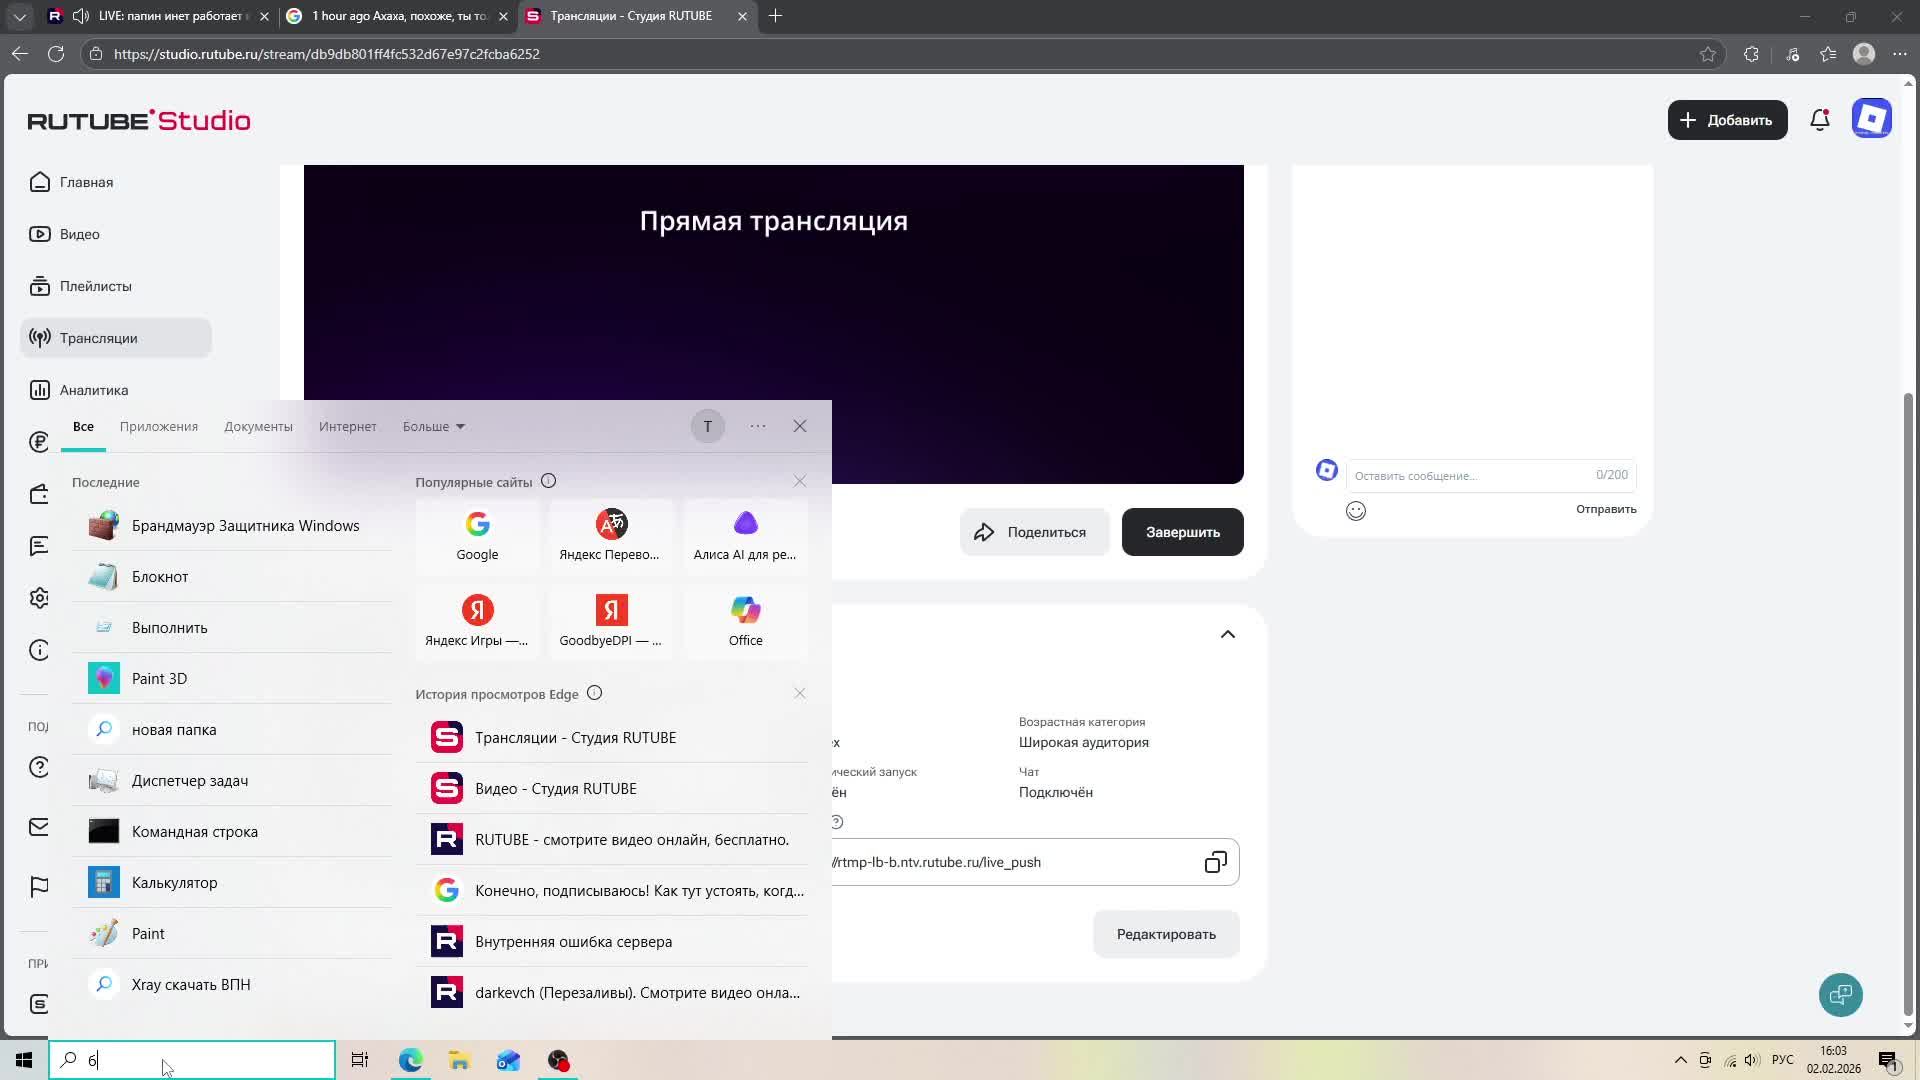Screen dimensions: 1920x1080
Task: Click the Google popular site tile
Action: [x=477, y=535]
